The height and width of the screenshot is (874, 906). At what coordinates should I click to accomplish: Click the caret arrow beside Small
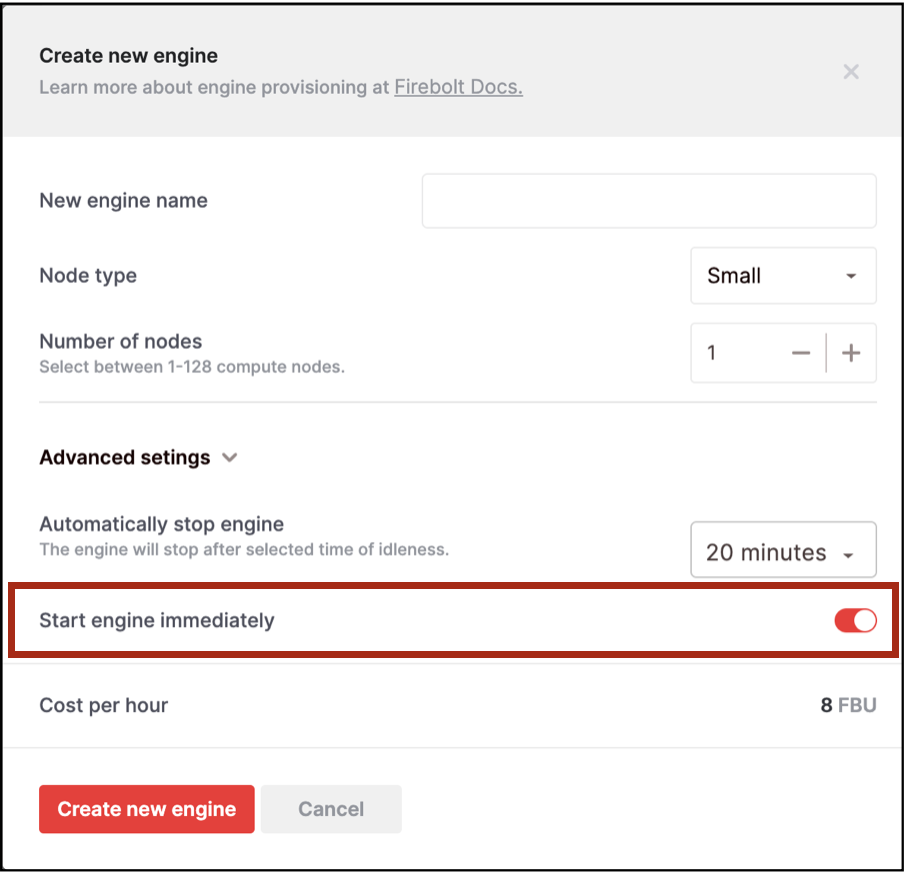click(x=851, y=276)
